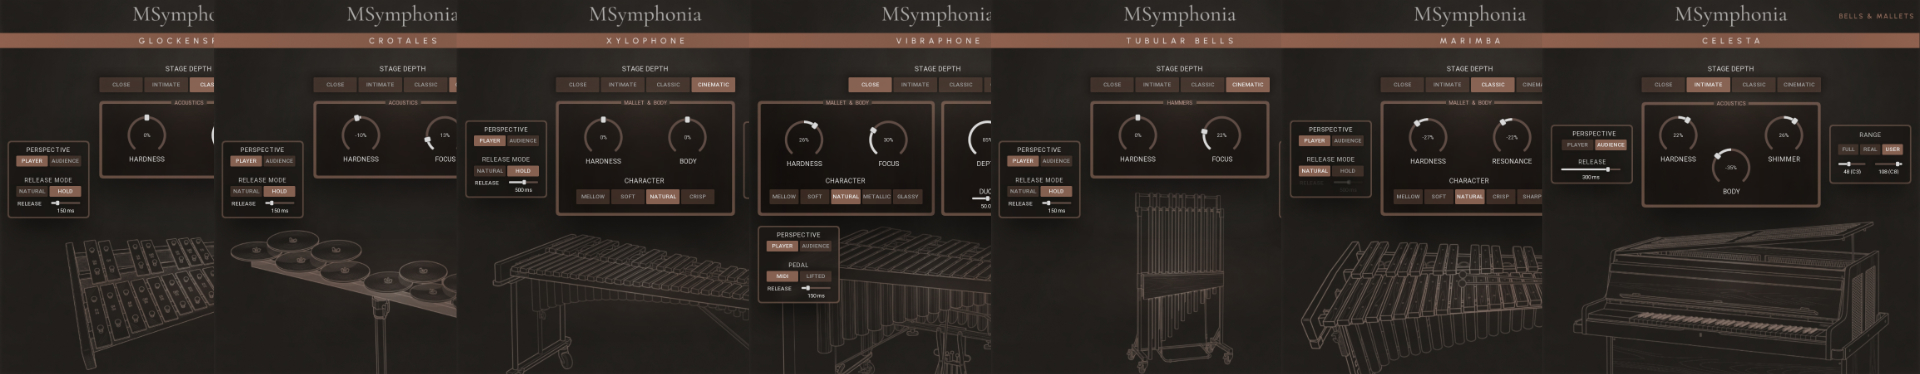The height and width of the screenshot is (374, 1920).
Task: Click the Crotales HARDNESS knob
Action: click(361, 134)
